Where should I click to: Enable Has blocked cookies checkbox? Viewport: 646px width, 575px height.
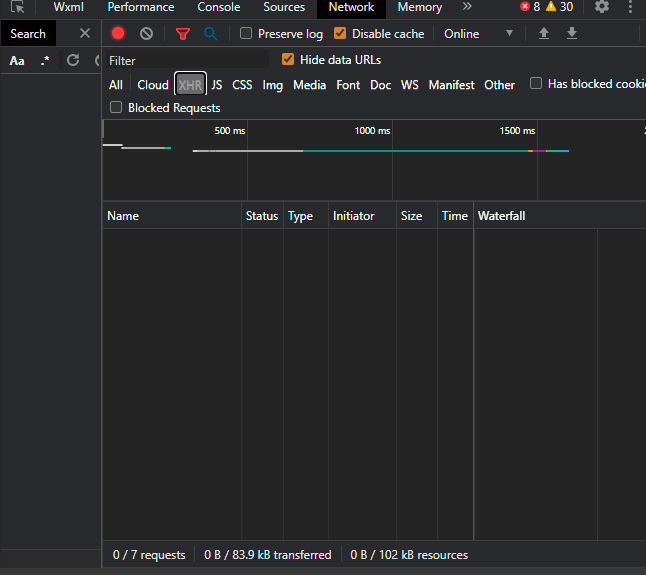[x=536, y=83]
